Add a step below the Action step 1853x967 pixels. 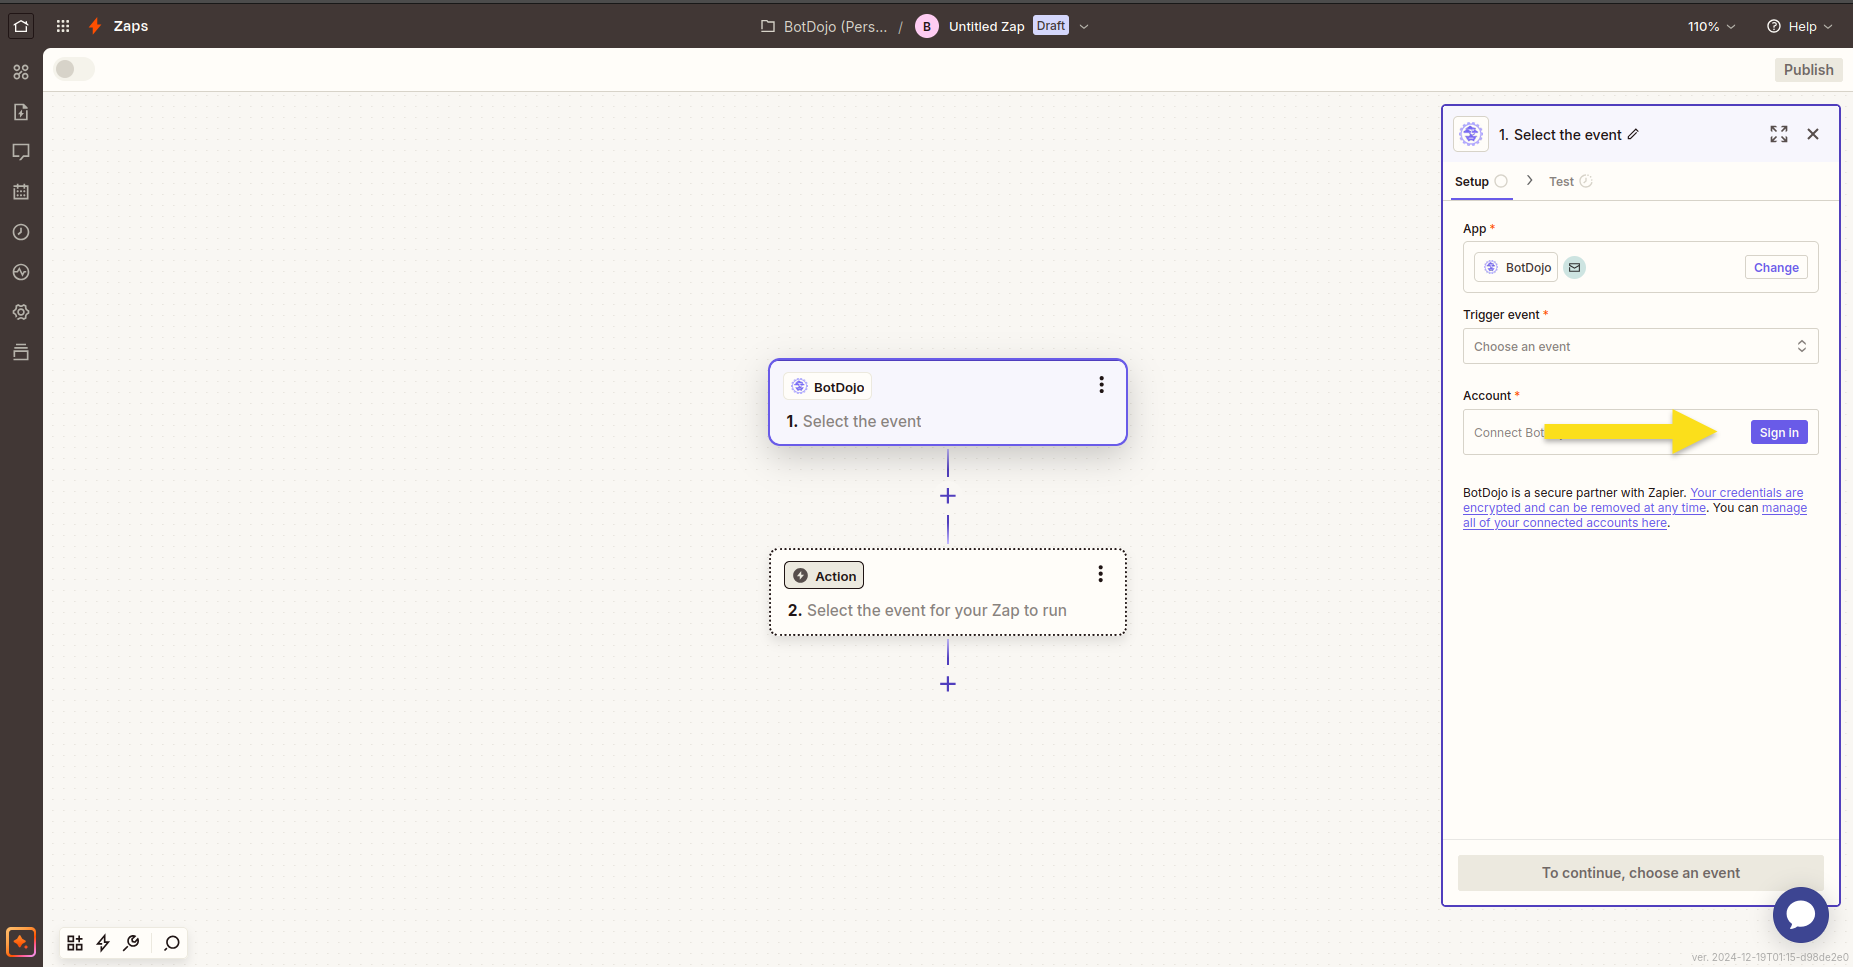coord(948,684)
